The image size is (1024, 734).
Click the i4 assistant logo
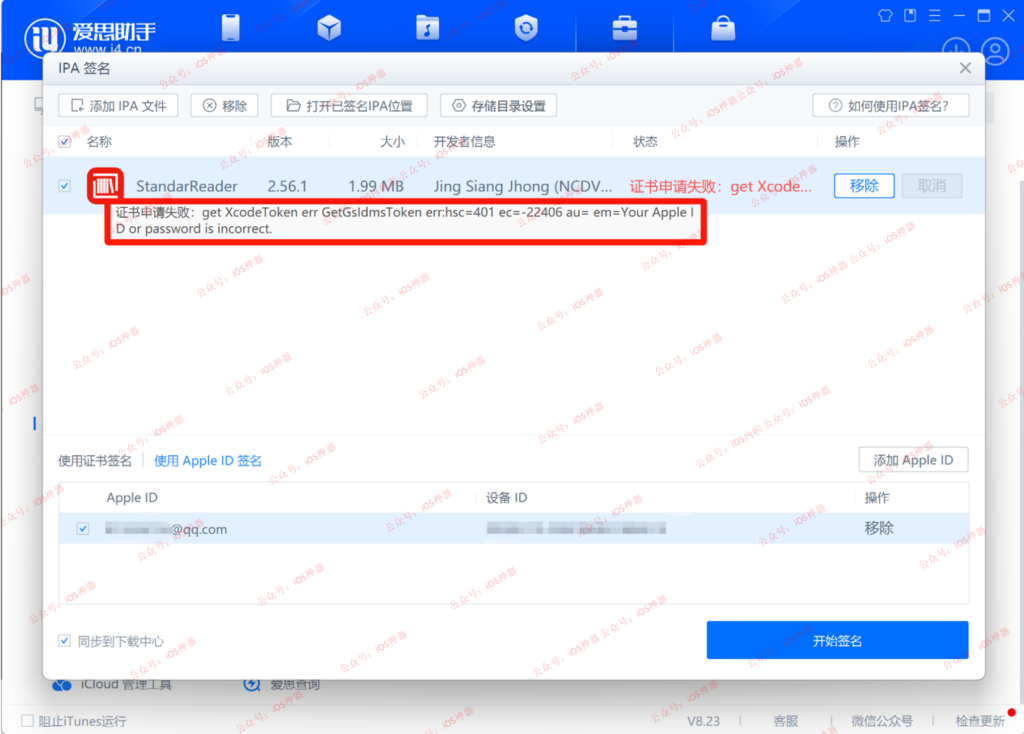[x=44, y=38]
